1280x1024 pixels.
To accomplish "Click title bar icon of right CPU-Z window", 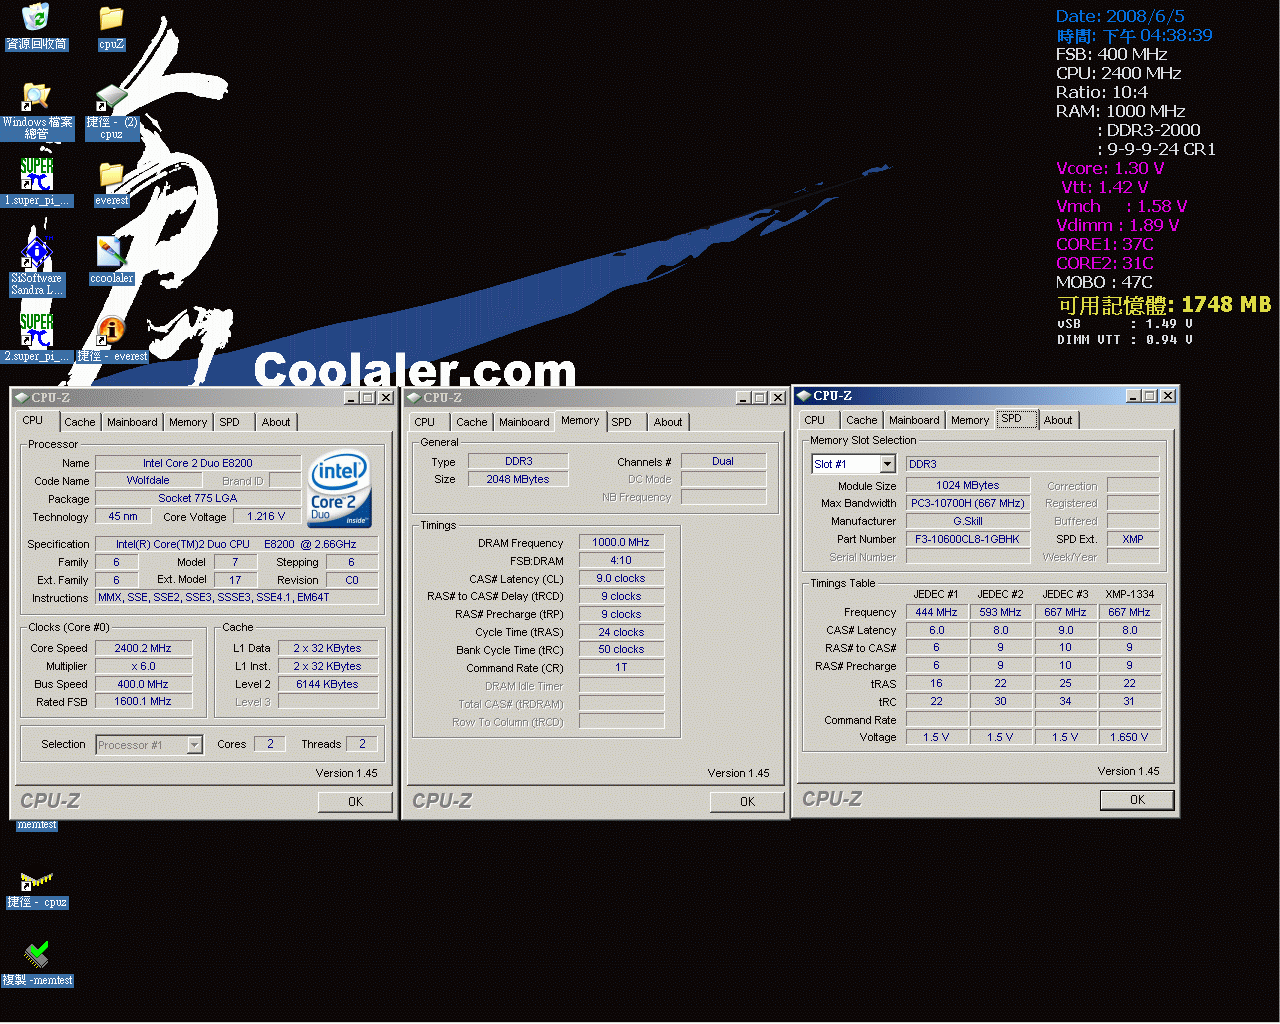I will 803,396.
